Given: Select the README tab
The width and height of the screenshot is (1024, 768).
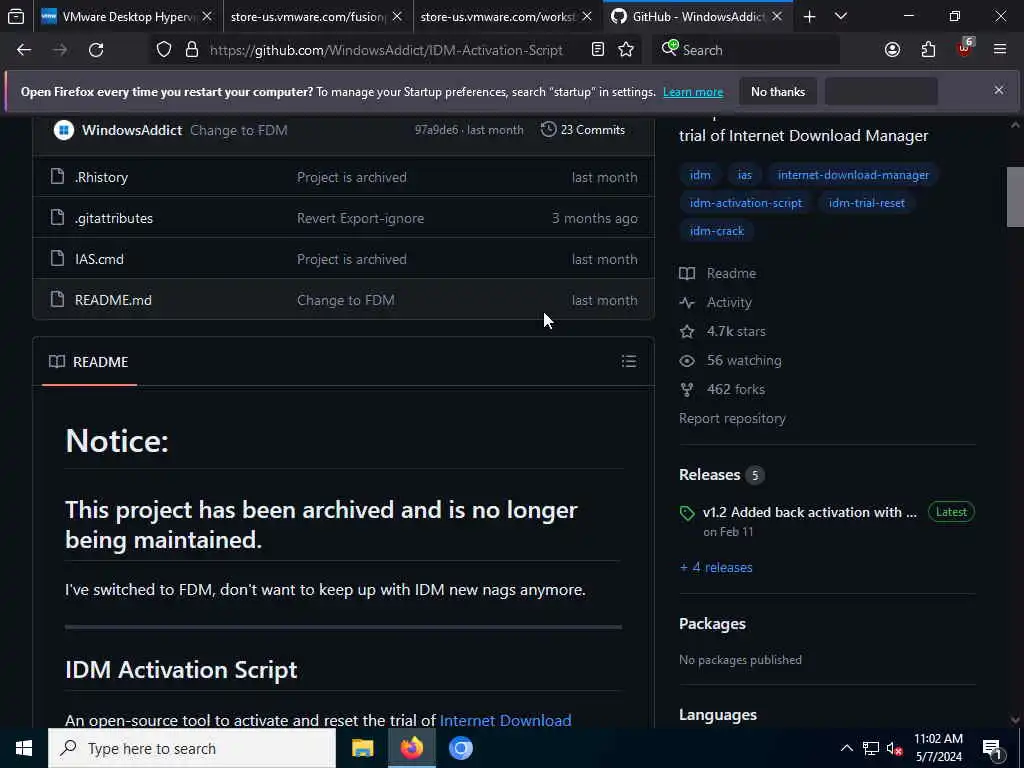Looking at the screenshot, I should pos(89,362).
